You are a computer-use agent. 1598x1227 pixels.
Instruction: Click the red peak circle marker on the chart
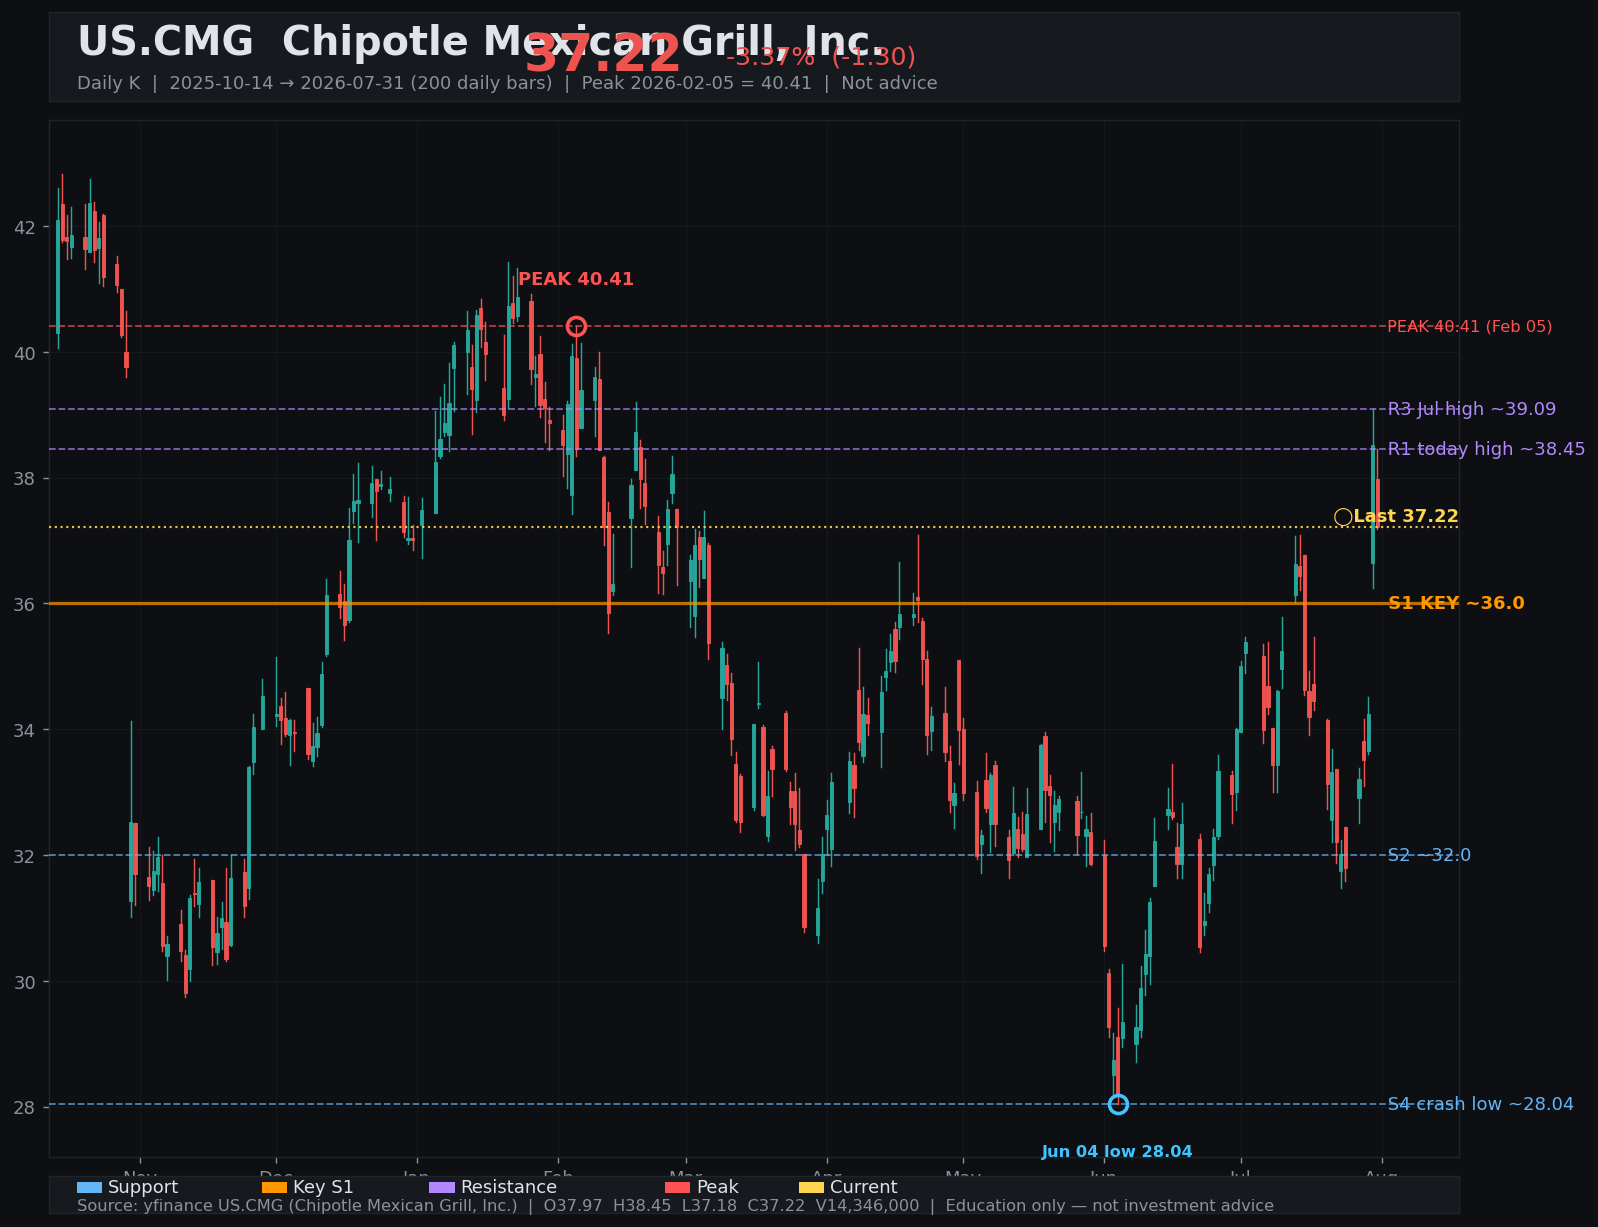[x=576, y=326]
